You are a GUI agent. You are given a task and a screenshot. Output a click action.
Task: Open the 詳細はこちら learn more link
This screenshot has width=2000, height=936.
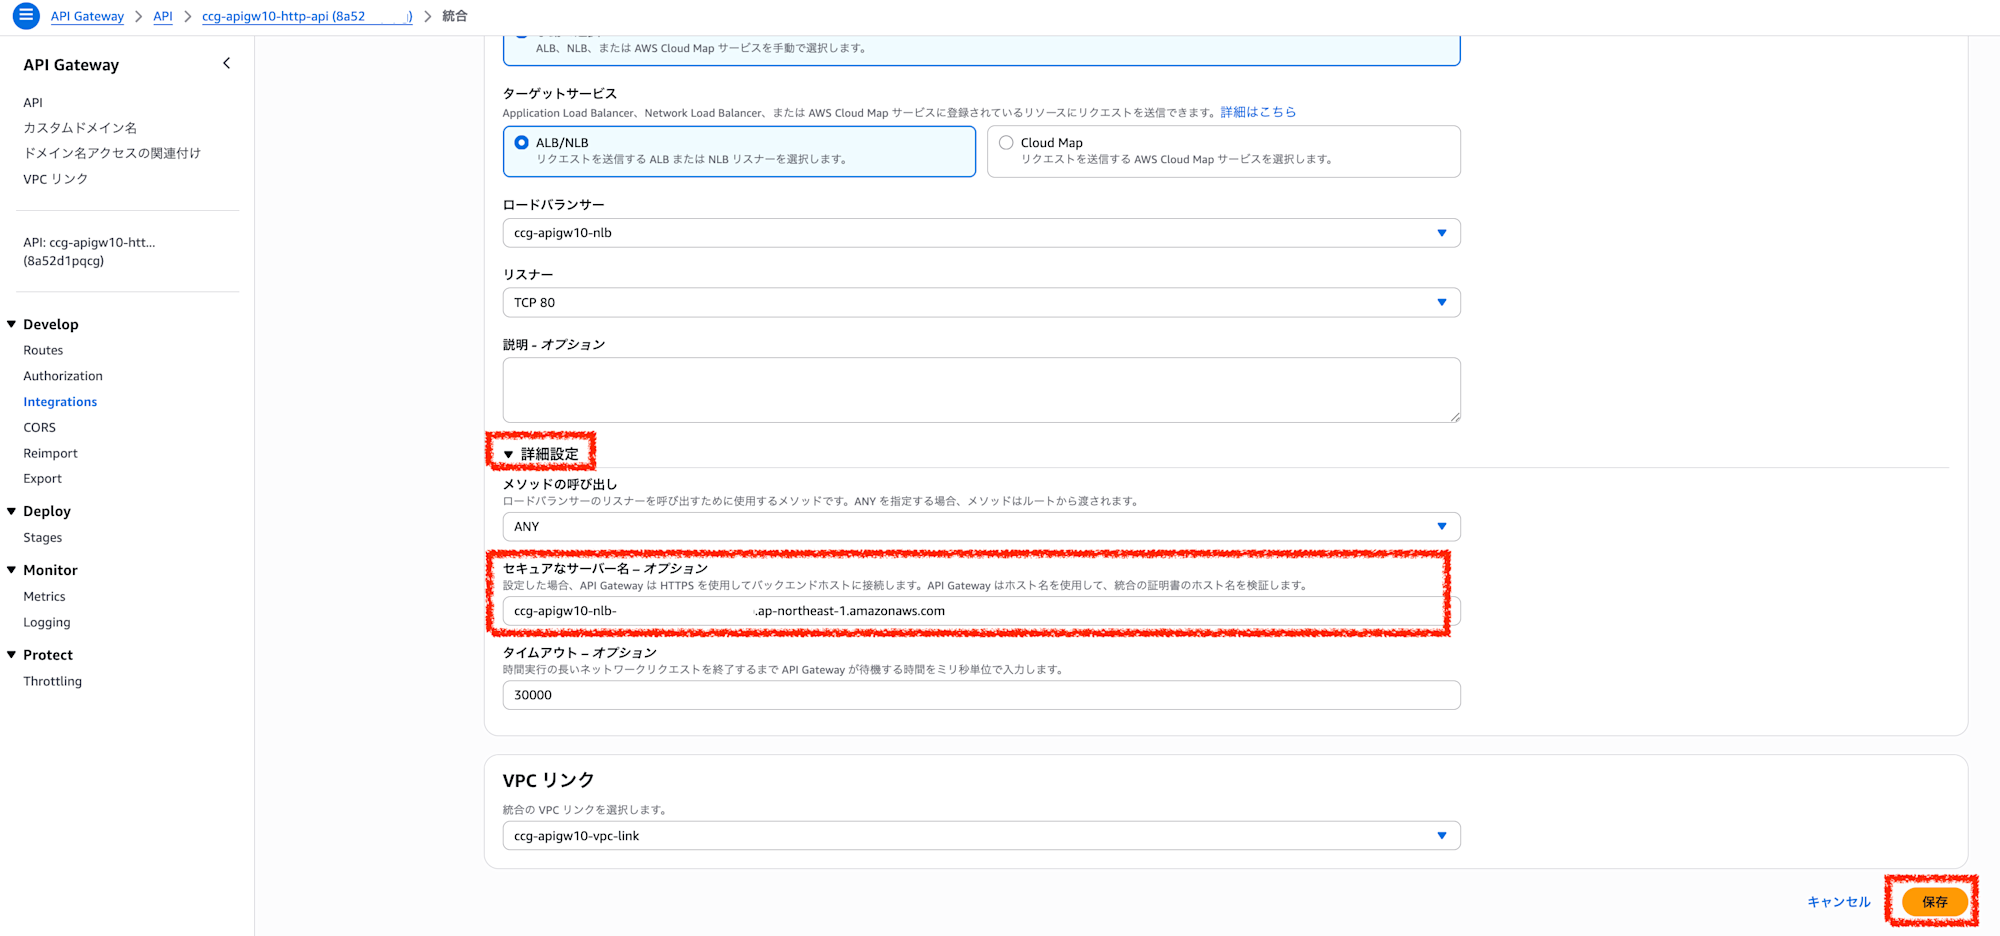(1258, 112)
